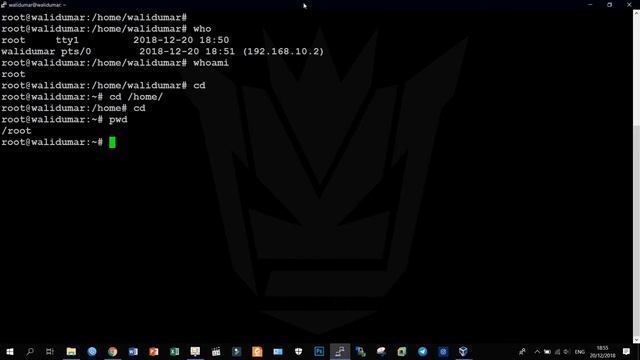Open the Windows Start menu
This screenshot has width=640, height=360.
coord(10,351)
